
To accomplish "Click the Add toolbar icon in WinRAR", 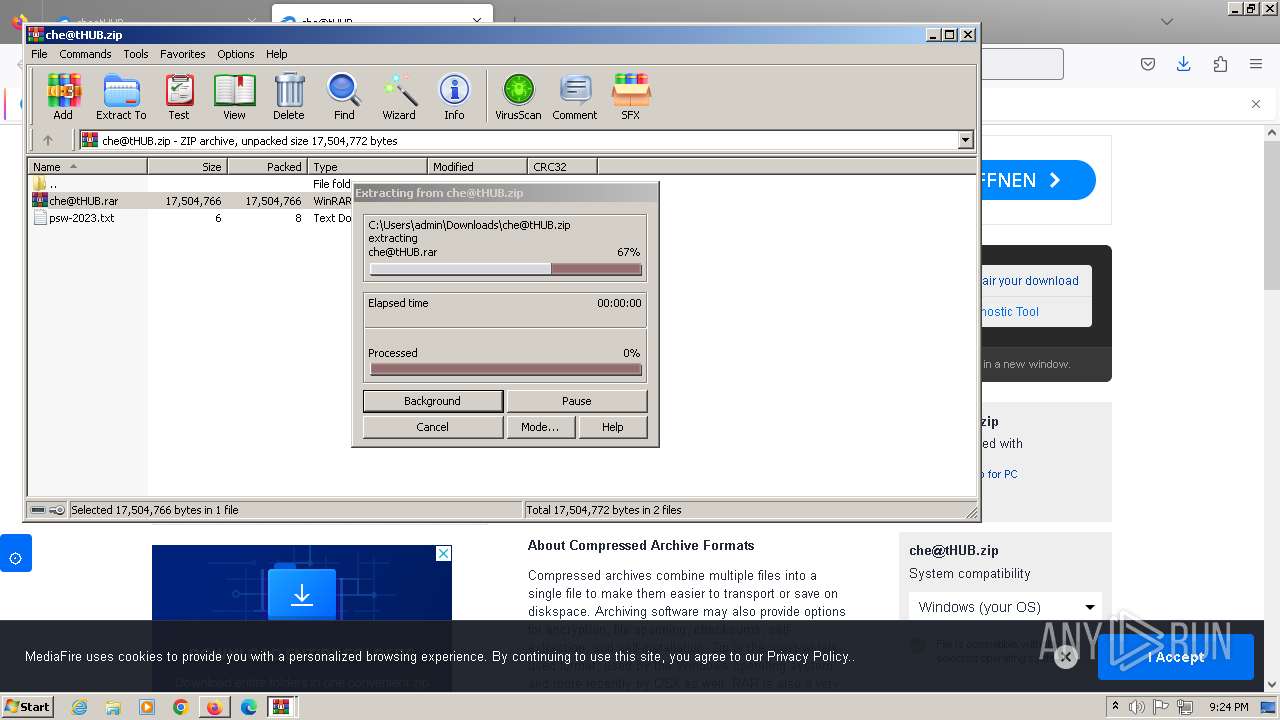I will [x=63, y=97].
